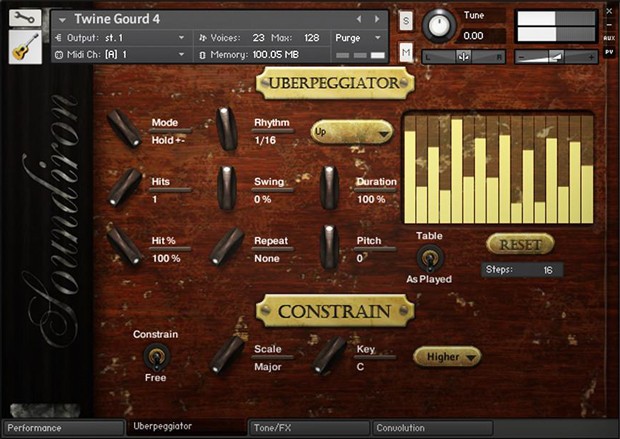This screenshot has height=439, width=620.
Task: Select the previous instrument with the left arrow
Action: tap(359, 19)
